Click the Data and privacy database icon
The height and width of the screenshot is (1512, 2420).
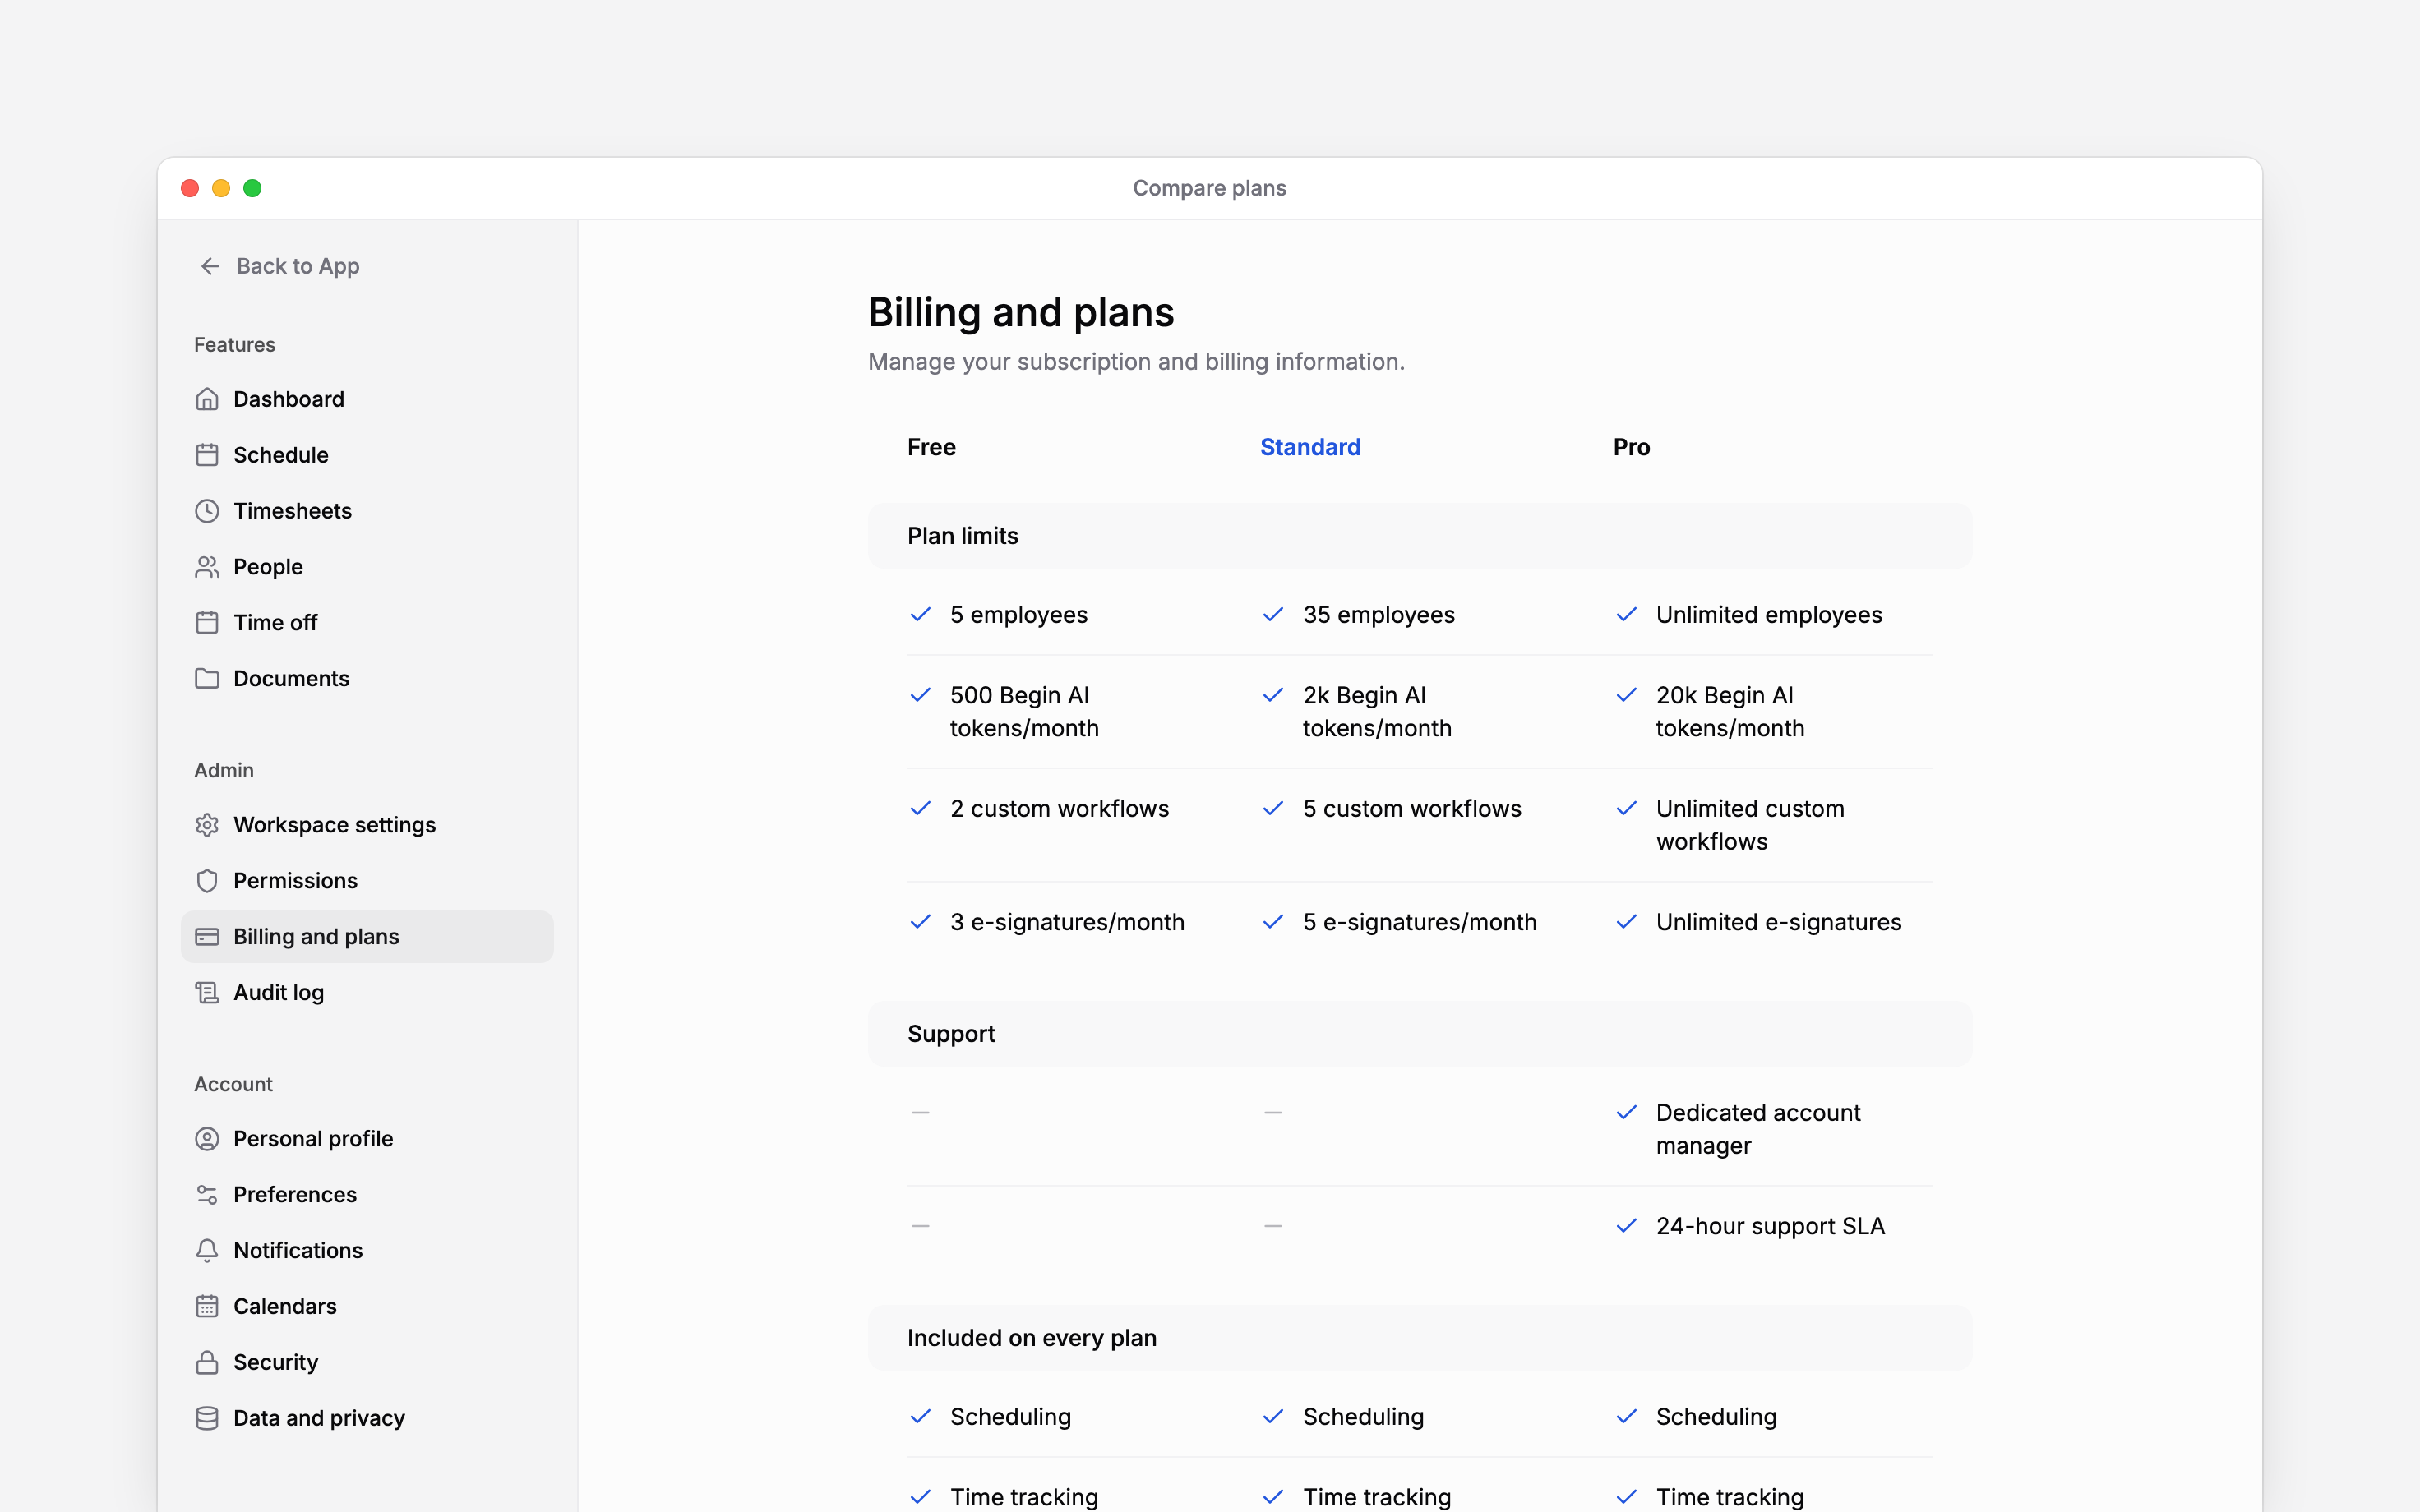(207, 1419)
